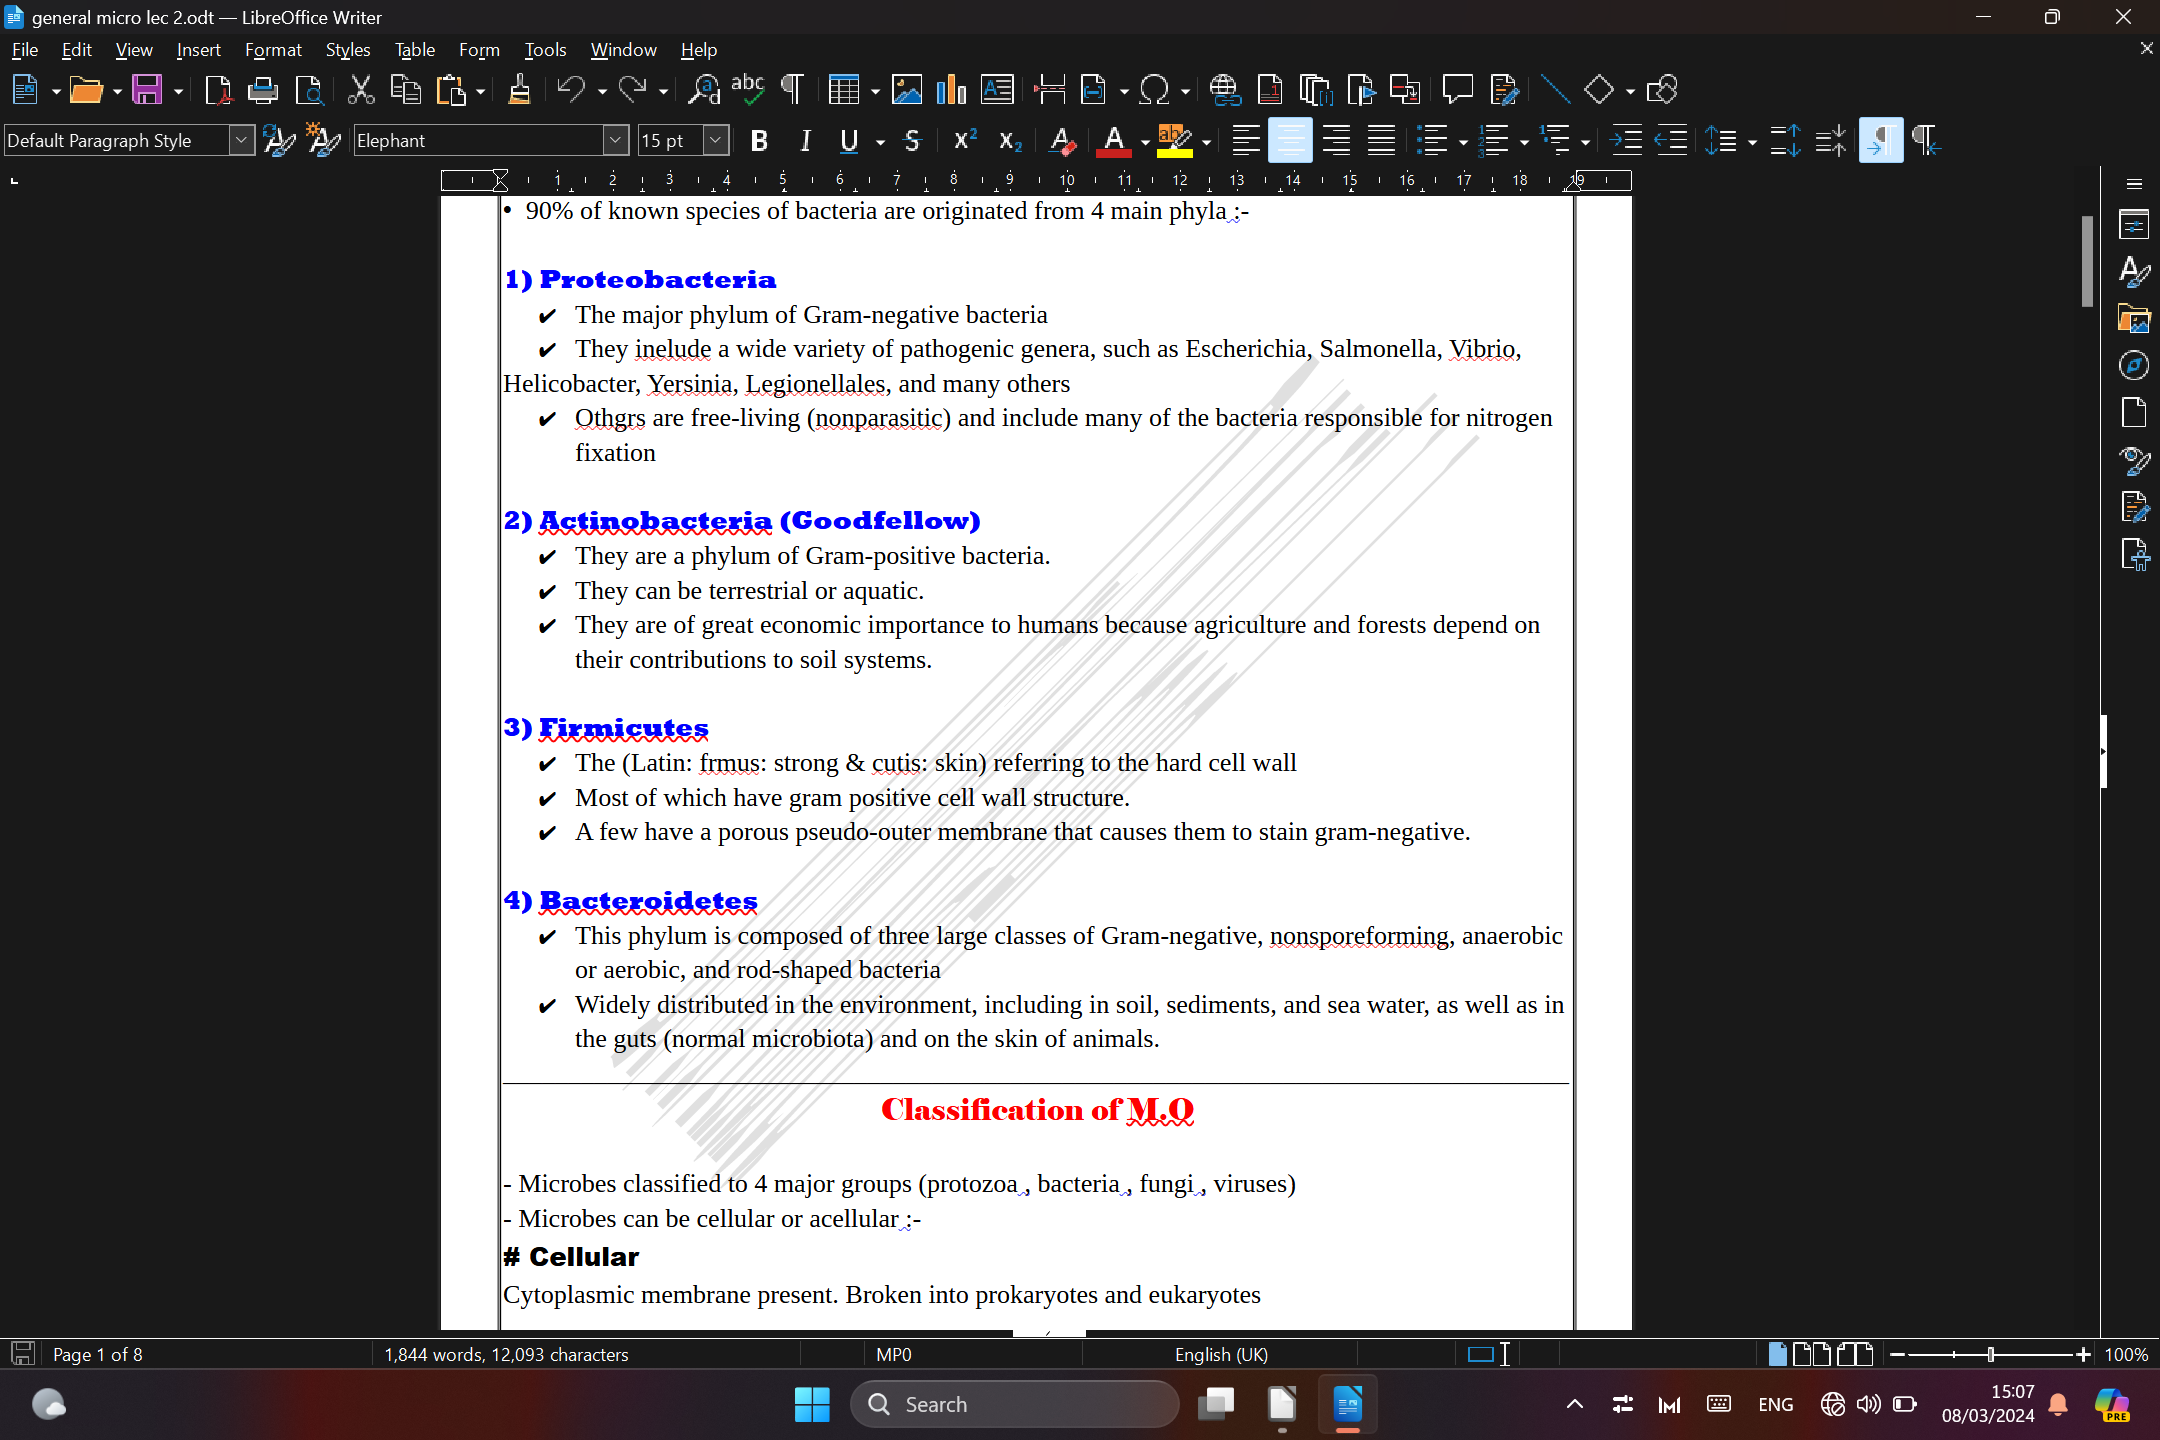Viewport: 2160px width, 1440px height.
Task: Apply yellow highlighting colour
Action: [1175, 141]
